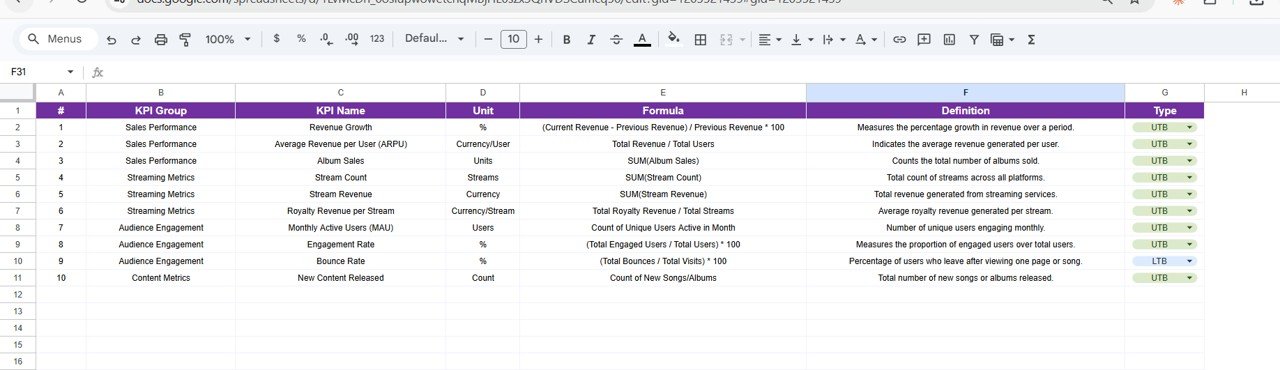Viewport: 1280px width, 370px height.
Task: Click the 'KPI Name' header cell
Action: [340, 111]
